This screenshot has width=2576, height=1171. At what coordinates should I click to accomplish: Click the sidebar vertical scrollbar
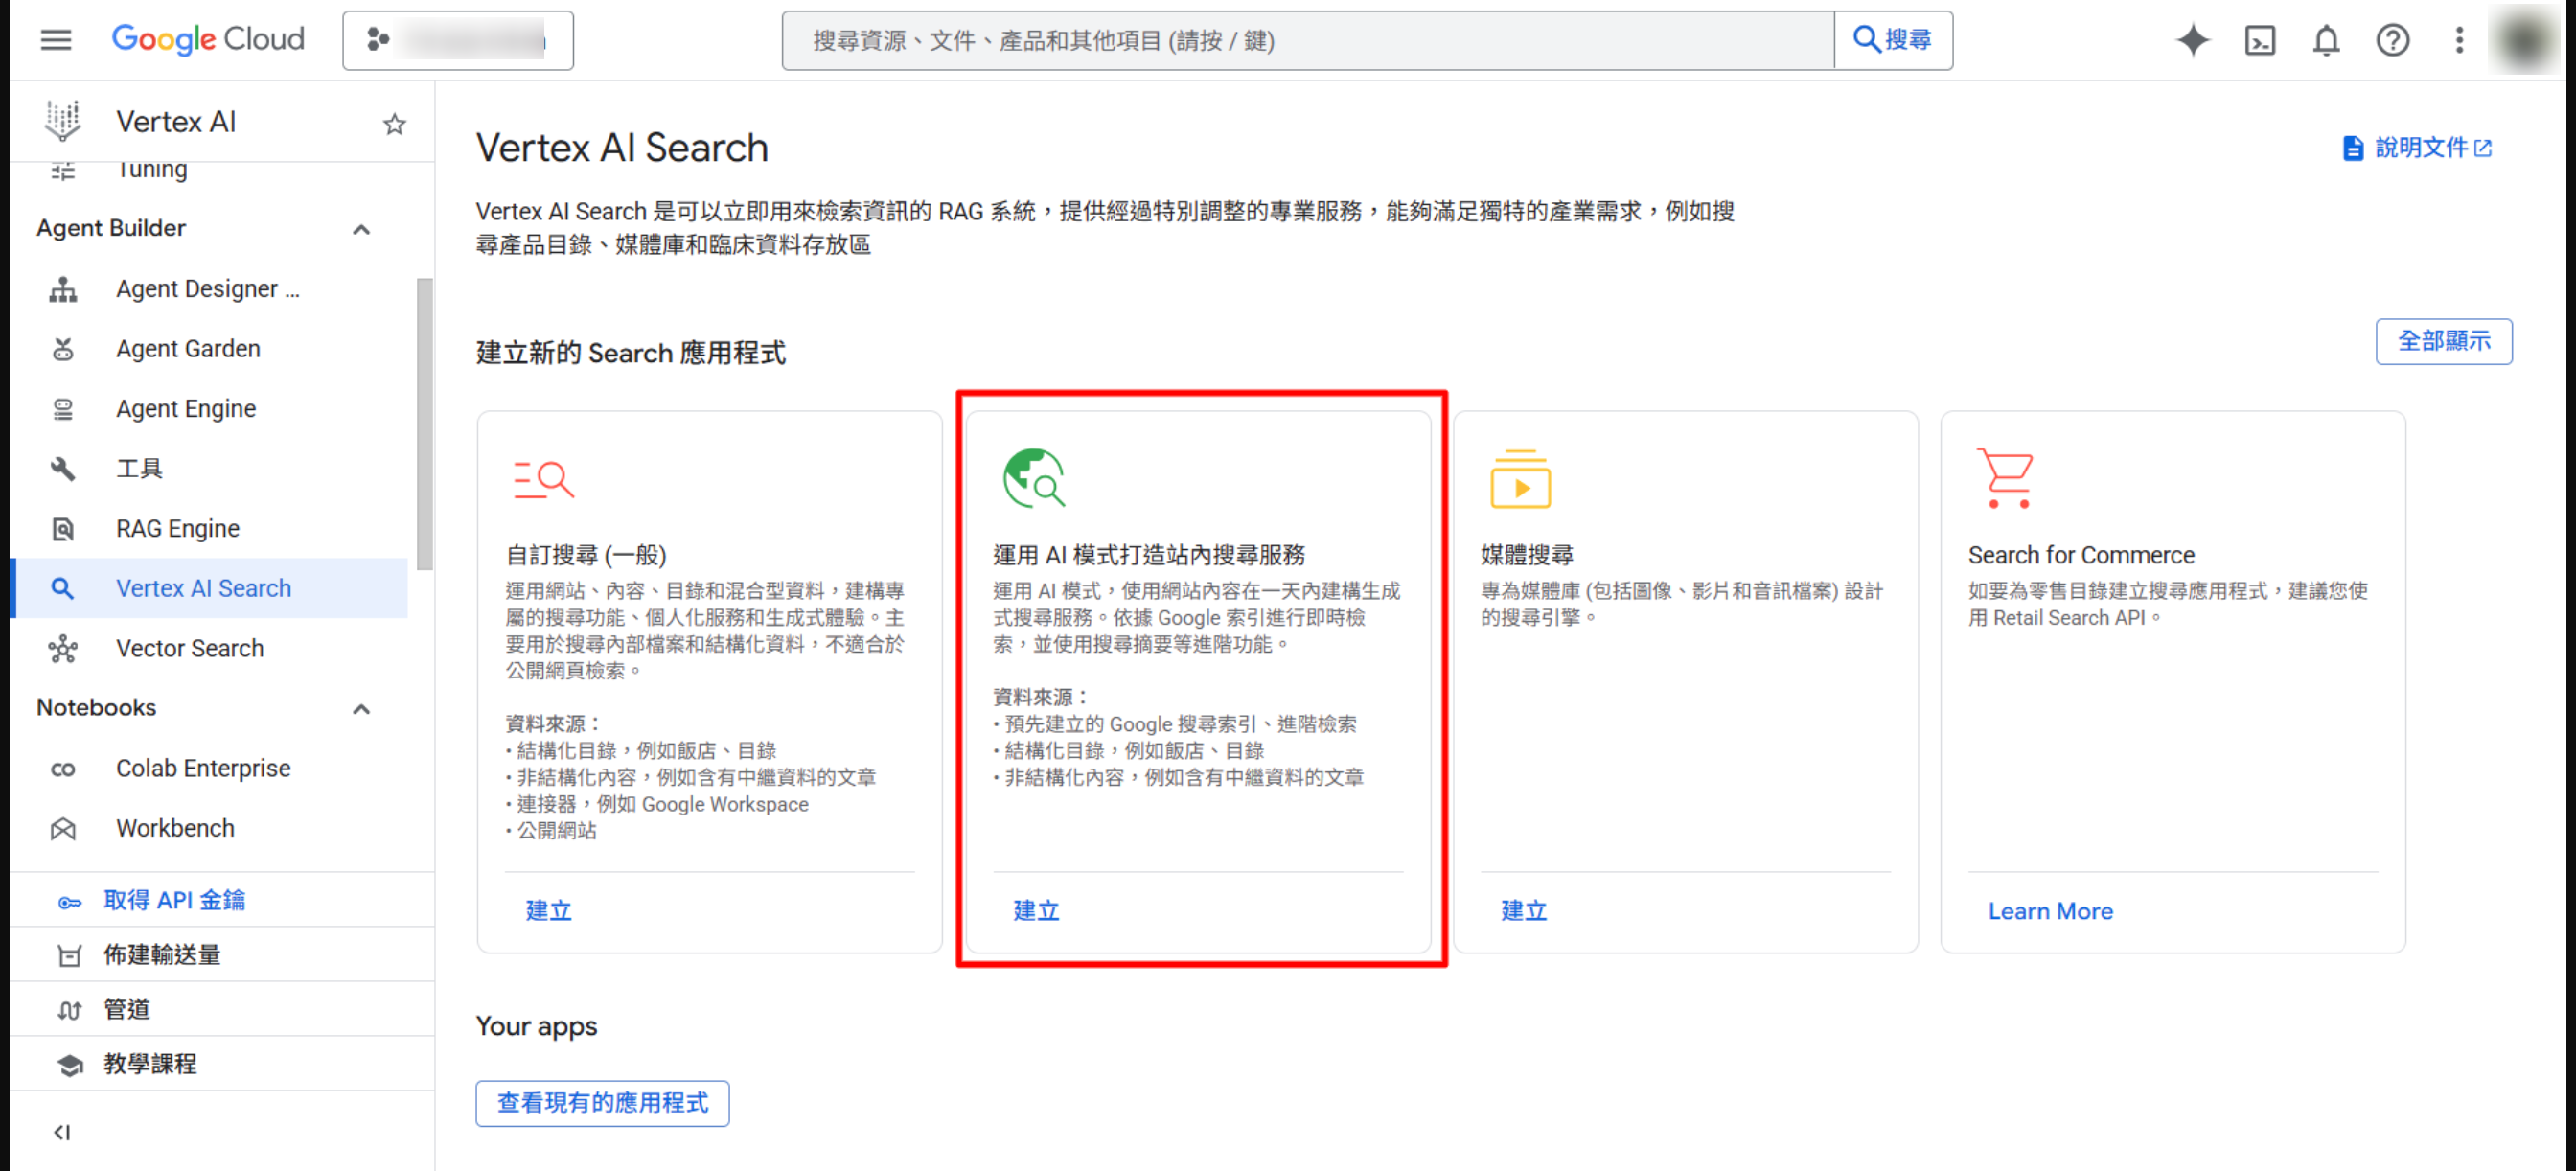(x=424, y=425)
